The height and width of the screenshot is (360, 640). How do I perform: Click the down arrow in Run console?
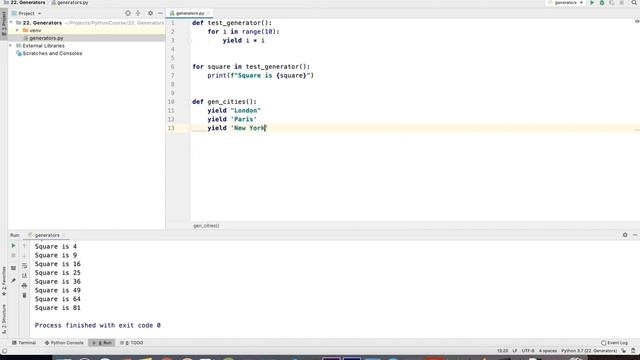click(x=24, y=256)
